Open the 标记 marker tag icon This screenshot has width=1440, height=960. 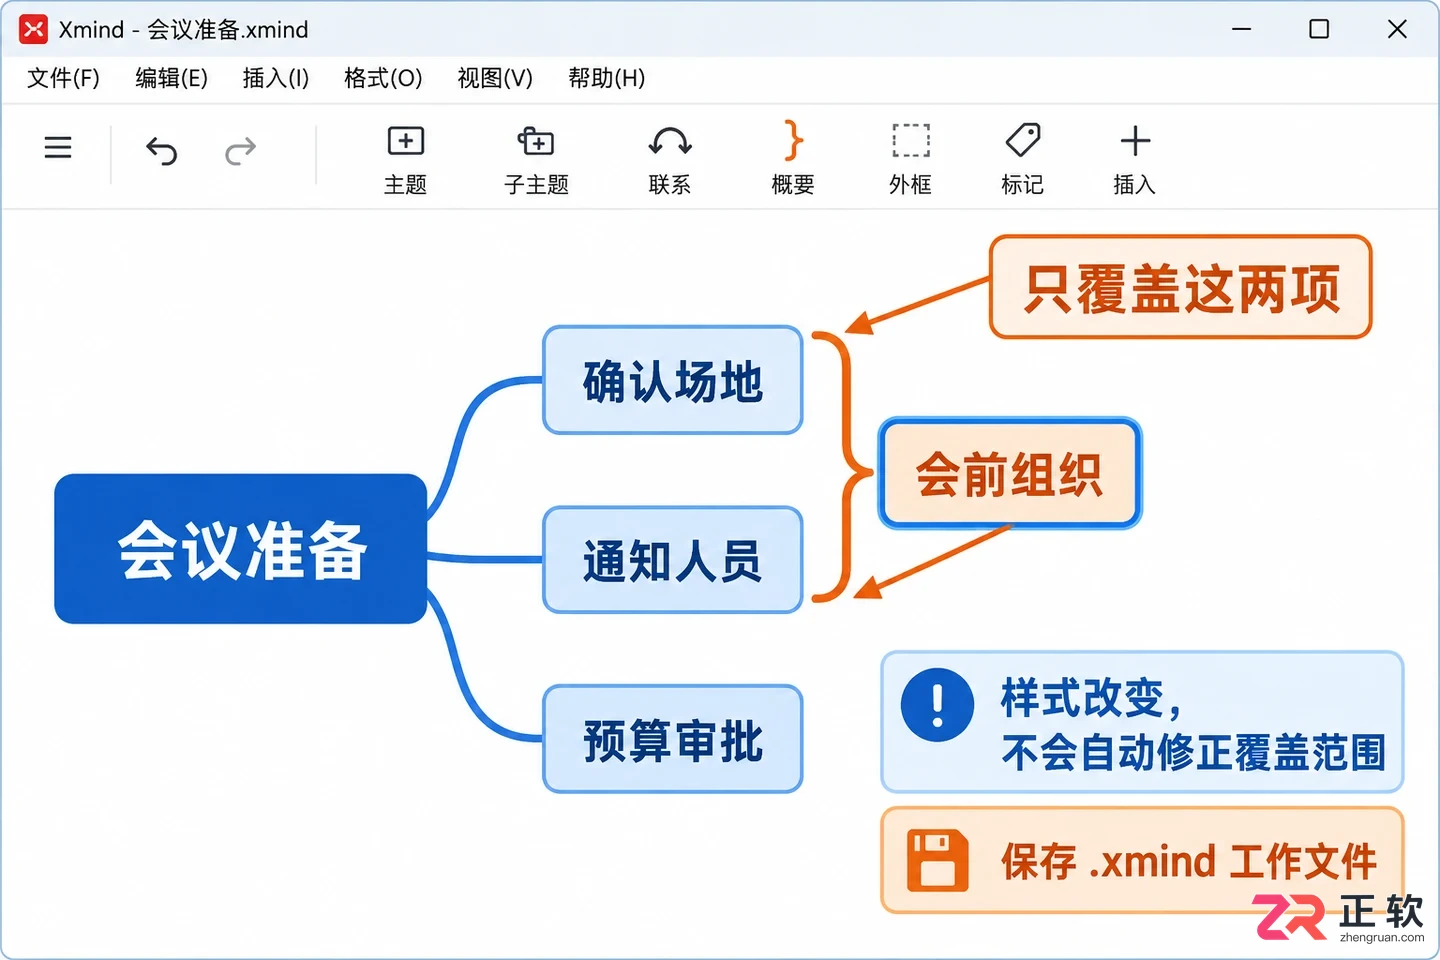tap(1022, 141)
